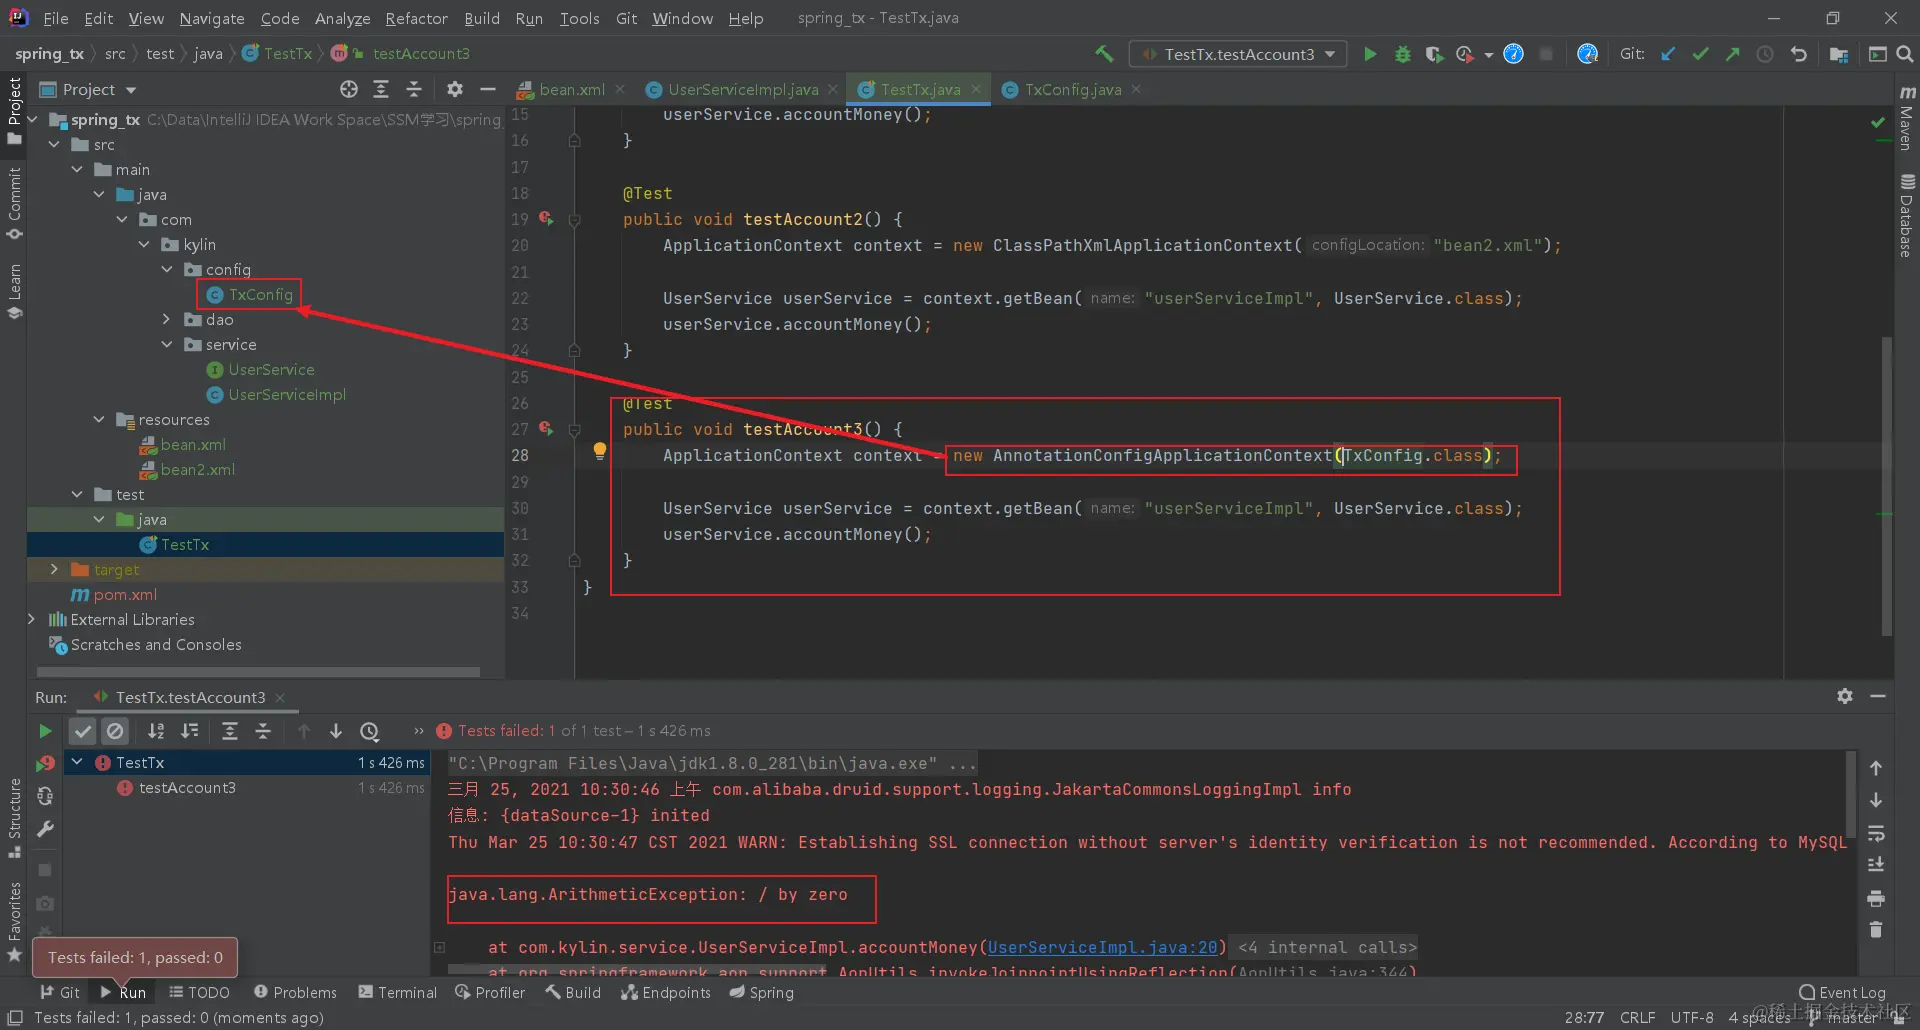
Task: Open the Analyze menu
Action: click(342, 19)
